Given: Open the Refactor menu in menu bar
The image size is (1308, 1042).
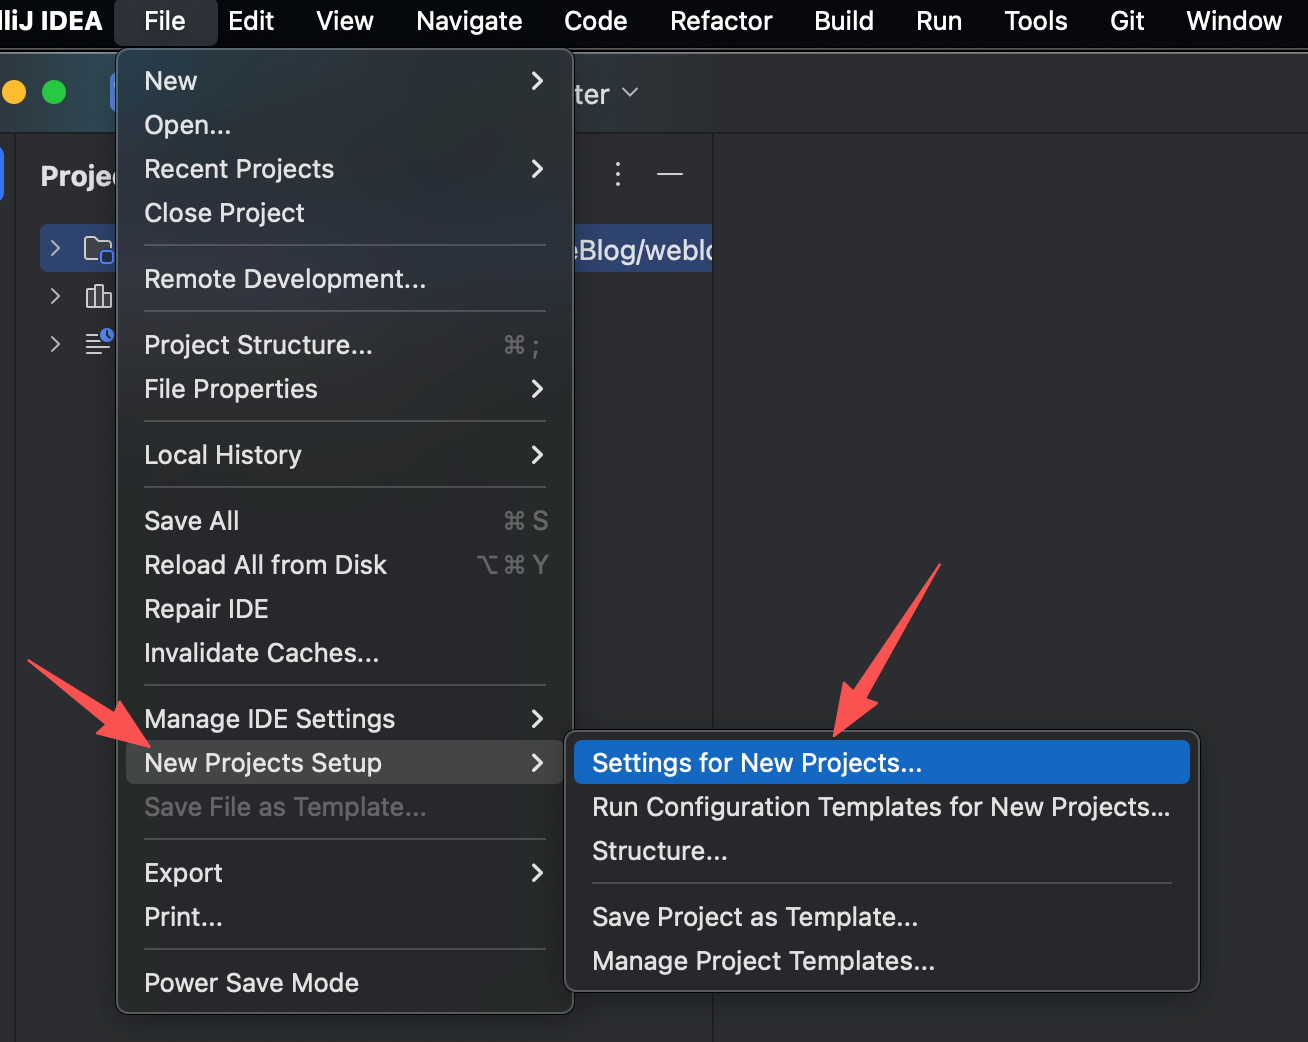Looking at the screenshot, I should (x=721, y=21).
